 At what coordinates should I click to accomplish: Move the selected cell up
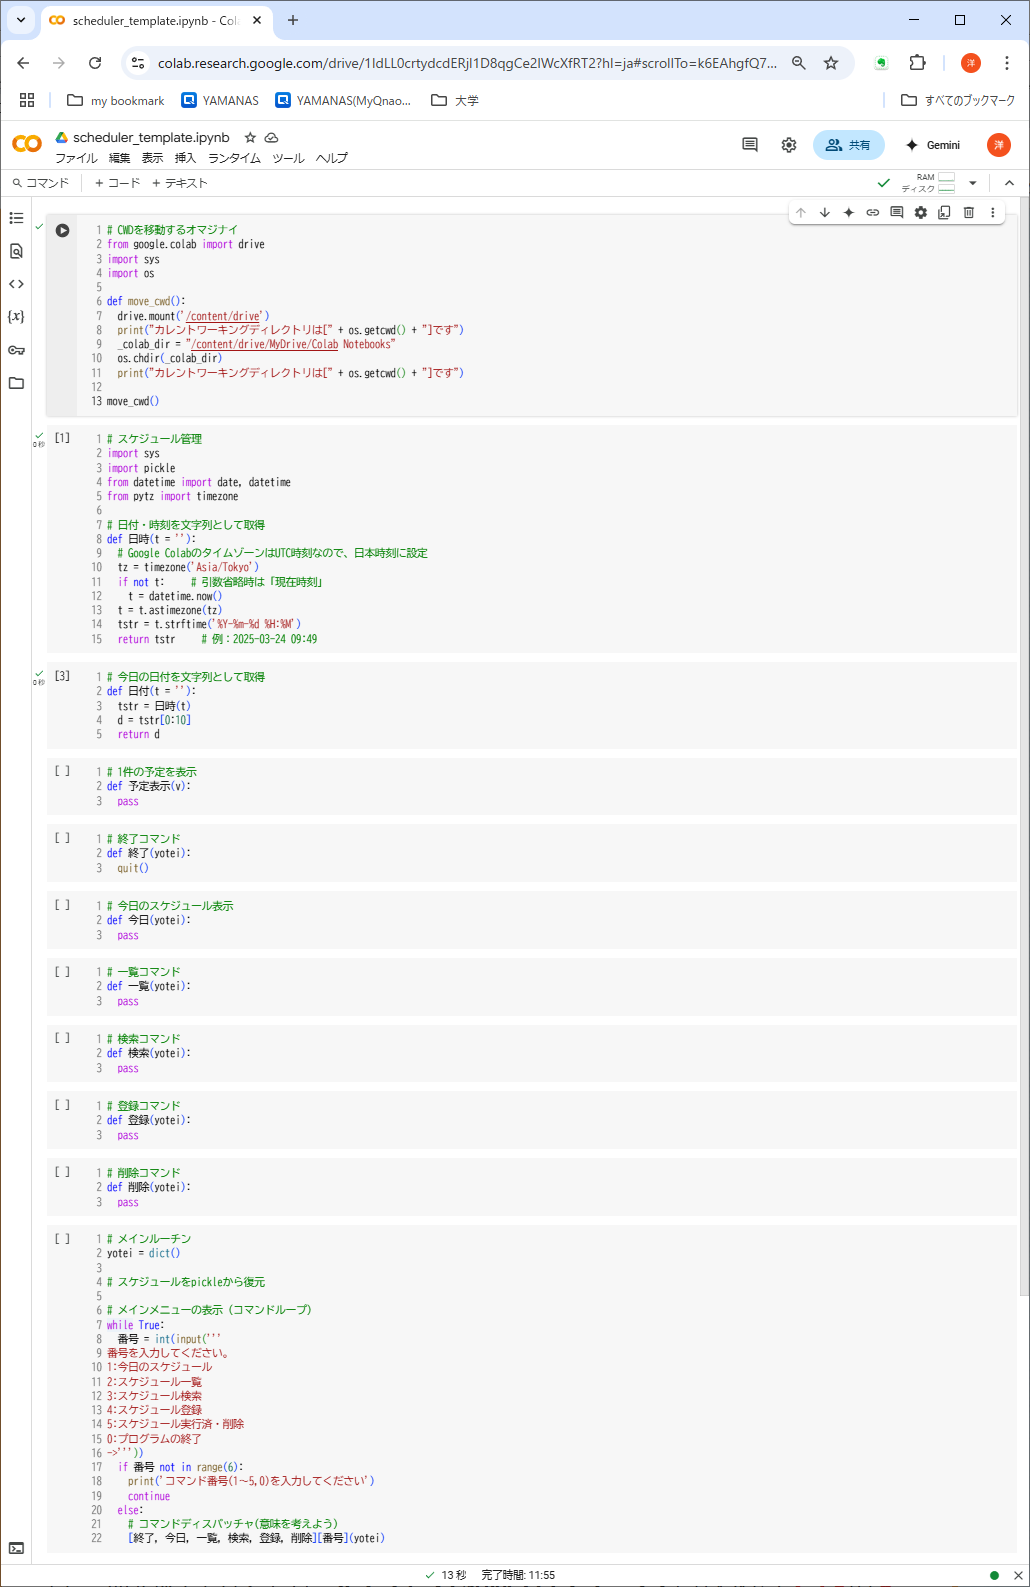tap(801, 212)
